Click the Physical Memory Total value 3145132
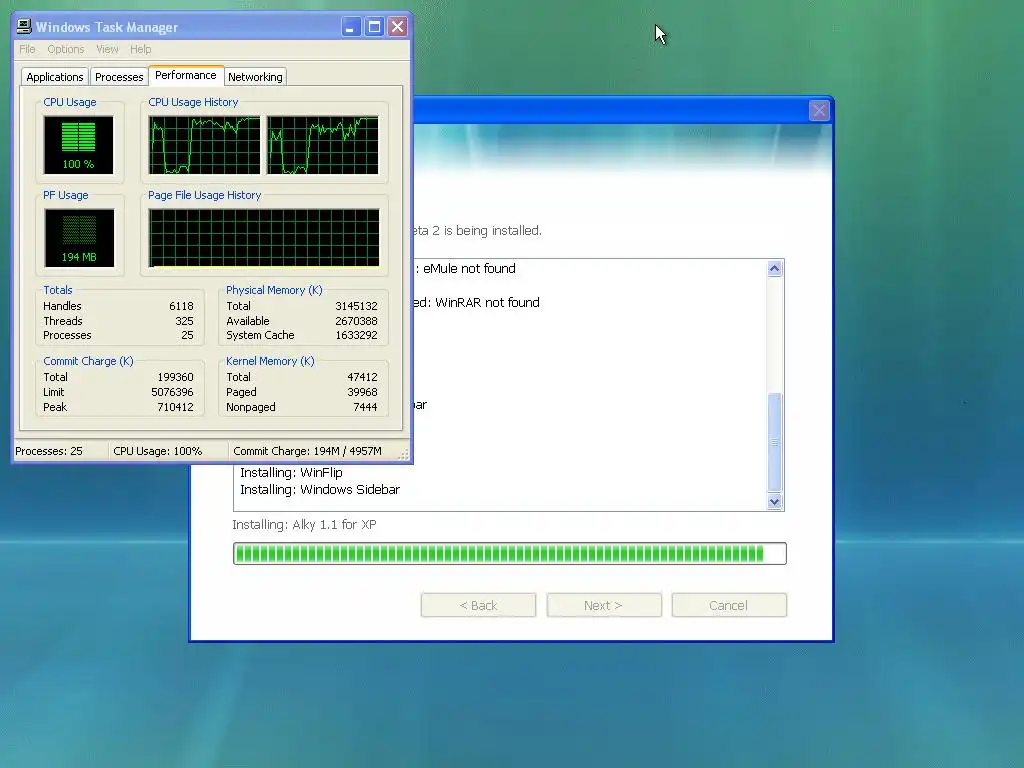This screenshot has height=768, width=1024. pyautogui.click(x=356, y=306)
